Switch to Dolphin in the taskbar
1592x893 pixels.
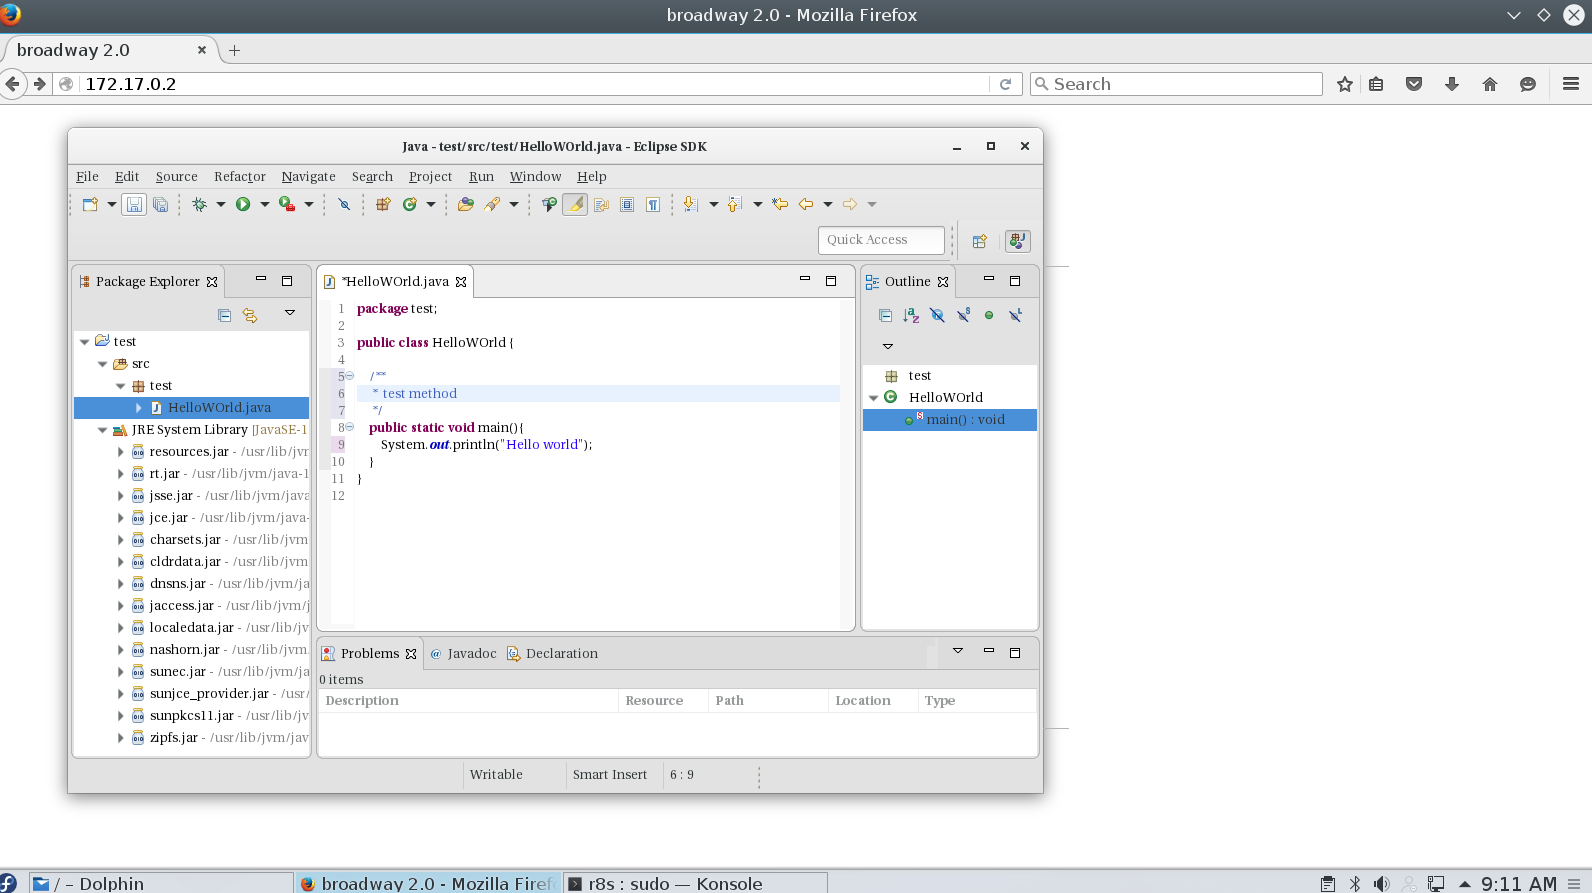pyautogui.click(x=160, y=883)
